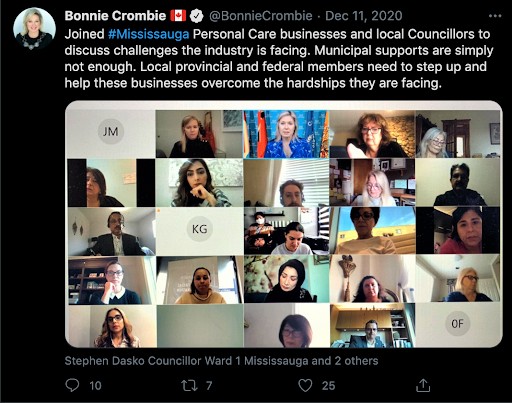
Task: Click the KG participant initials tile
Action: [x=199, y=229]
